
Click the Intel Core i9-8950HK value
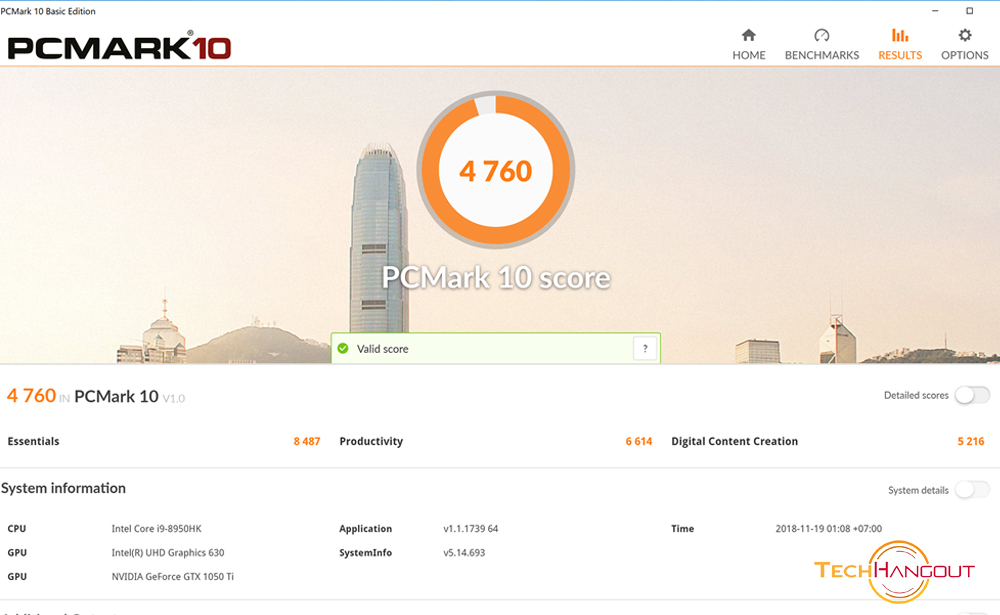pos(156,528)
